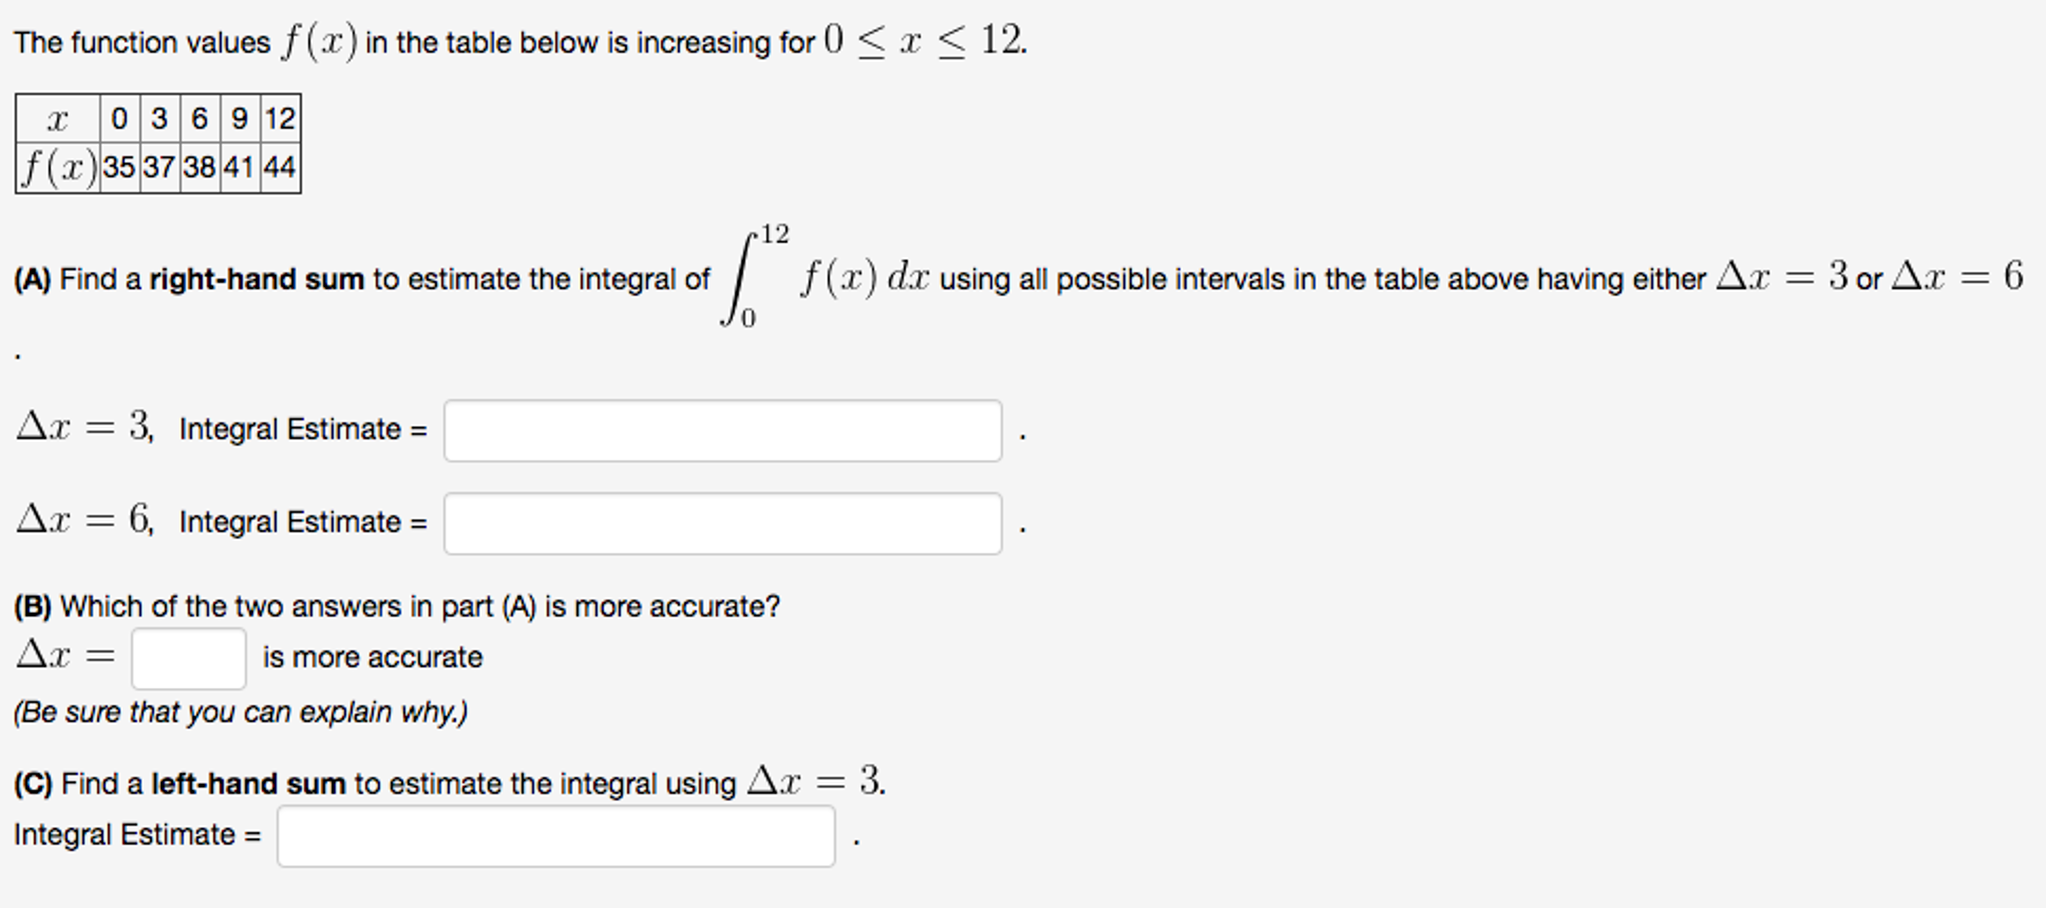
Task: Select the table cell containing 12
Action: pos(280,120)
